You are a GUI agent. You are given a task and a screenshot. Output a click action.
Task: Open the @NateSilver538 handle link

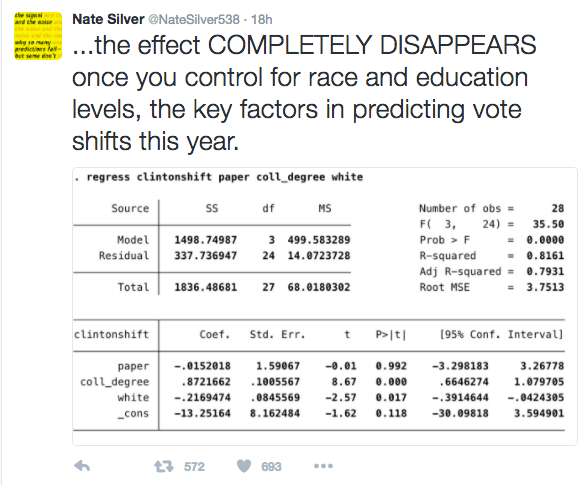point(194,20)
